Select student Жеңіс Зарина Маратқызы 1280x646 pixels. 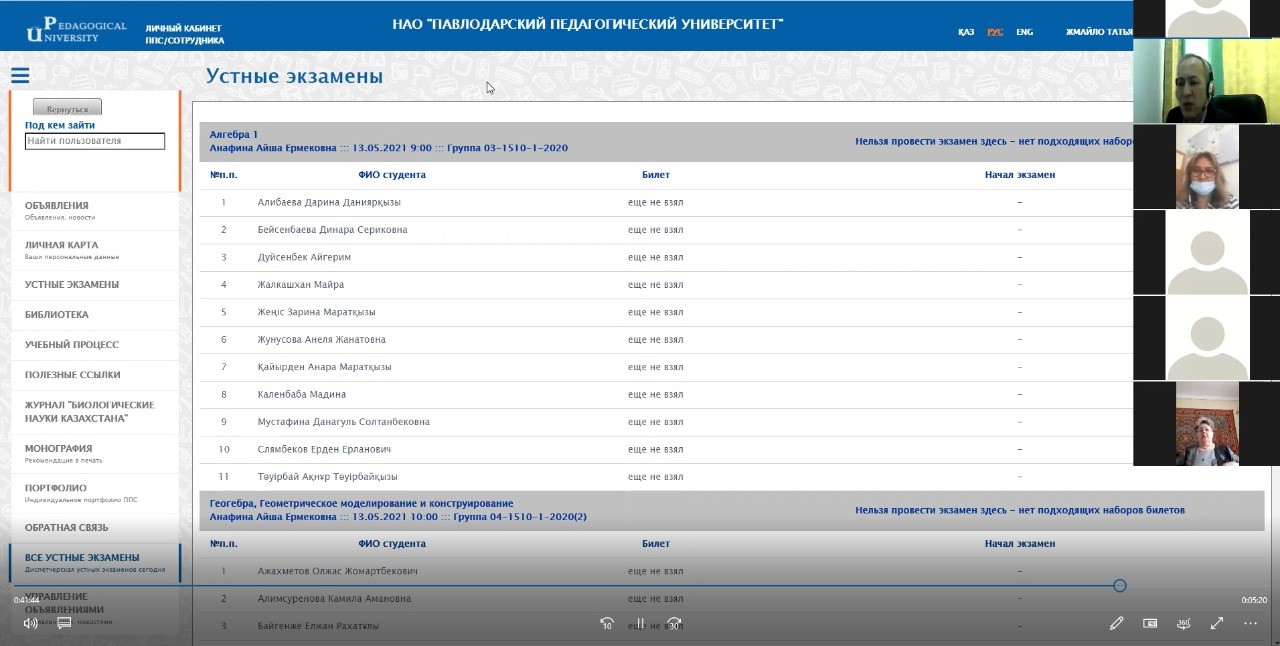tap(316, 312)
